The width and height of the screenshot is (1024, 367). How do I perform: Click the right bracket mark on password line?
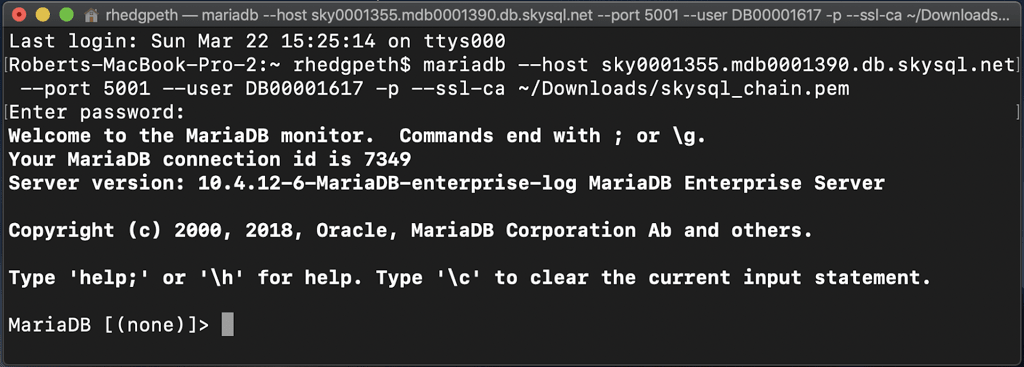(1018, 113)
